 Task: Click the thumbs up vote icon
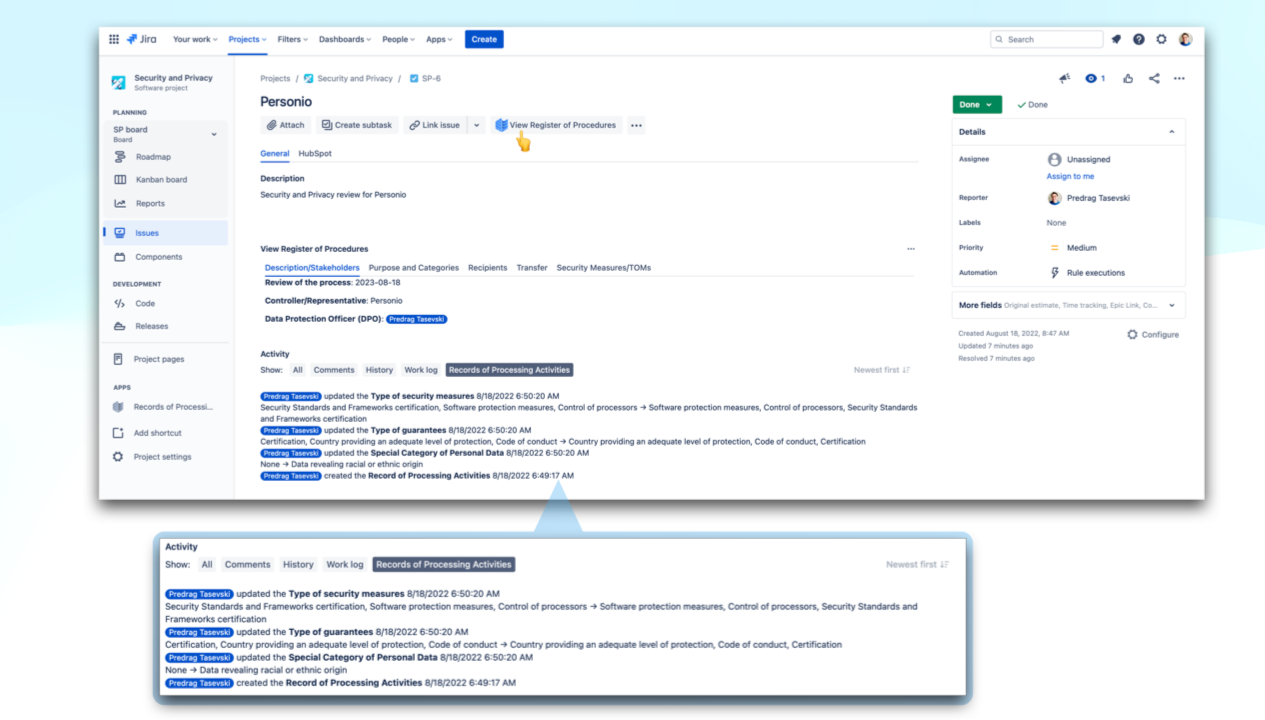[x=1128, y=78]
